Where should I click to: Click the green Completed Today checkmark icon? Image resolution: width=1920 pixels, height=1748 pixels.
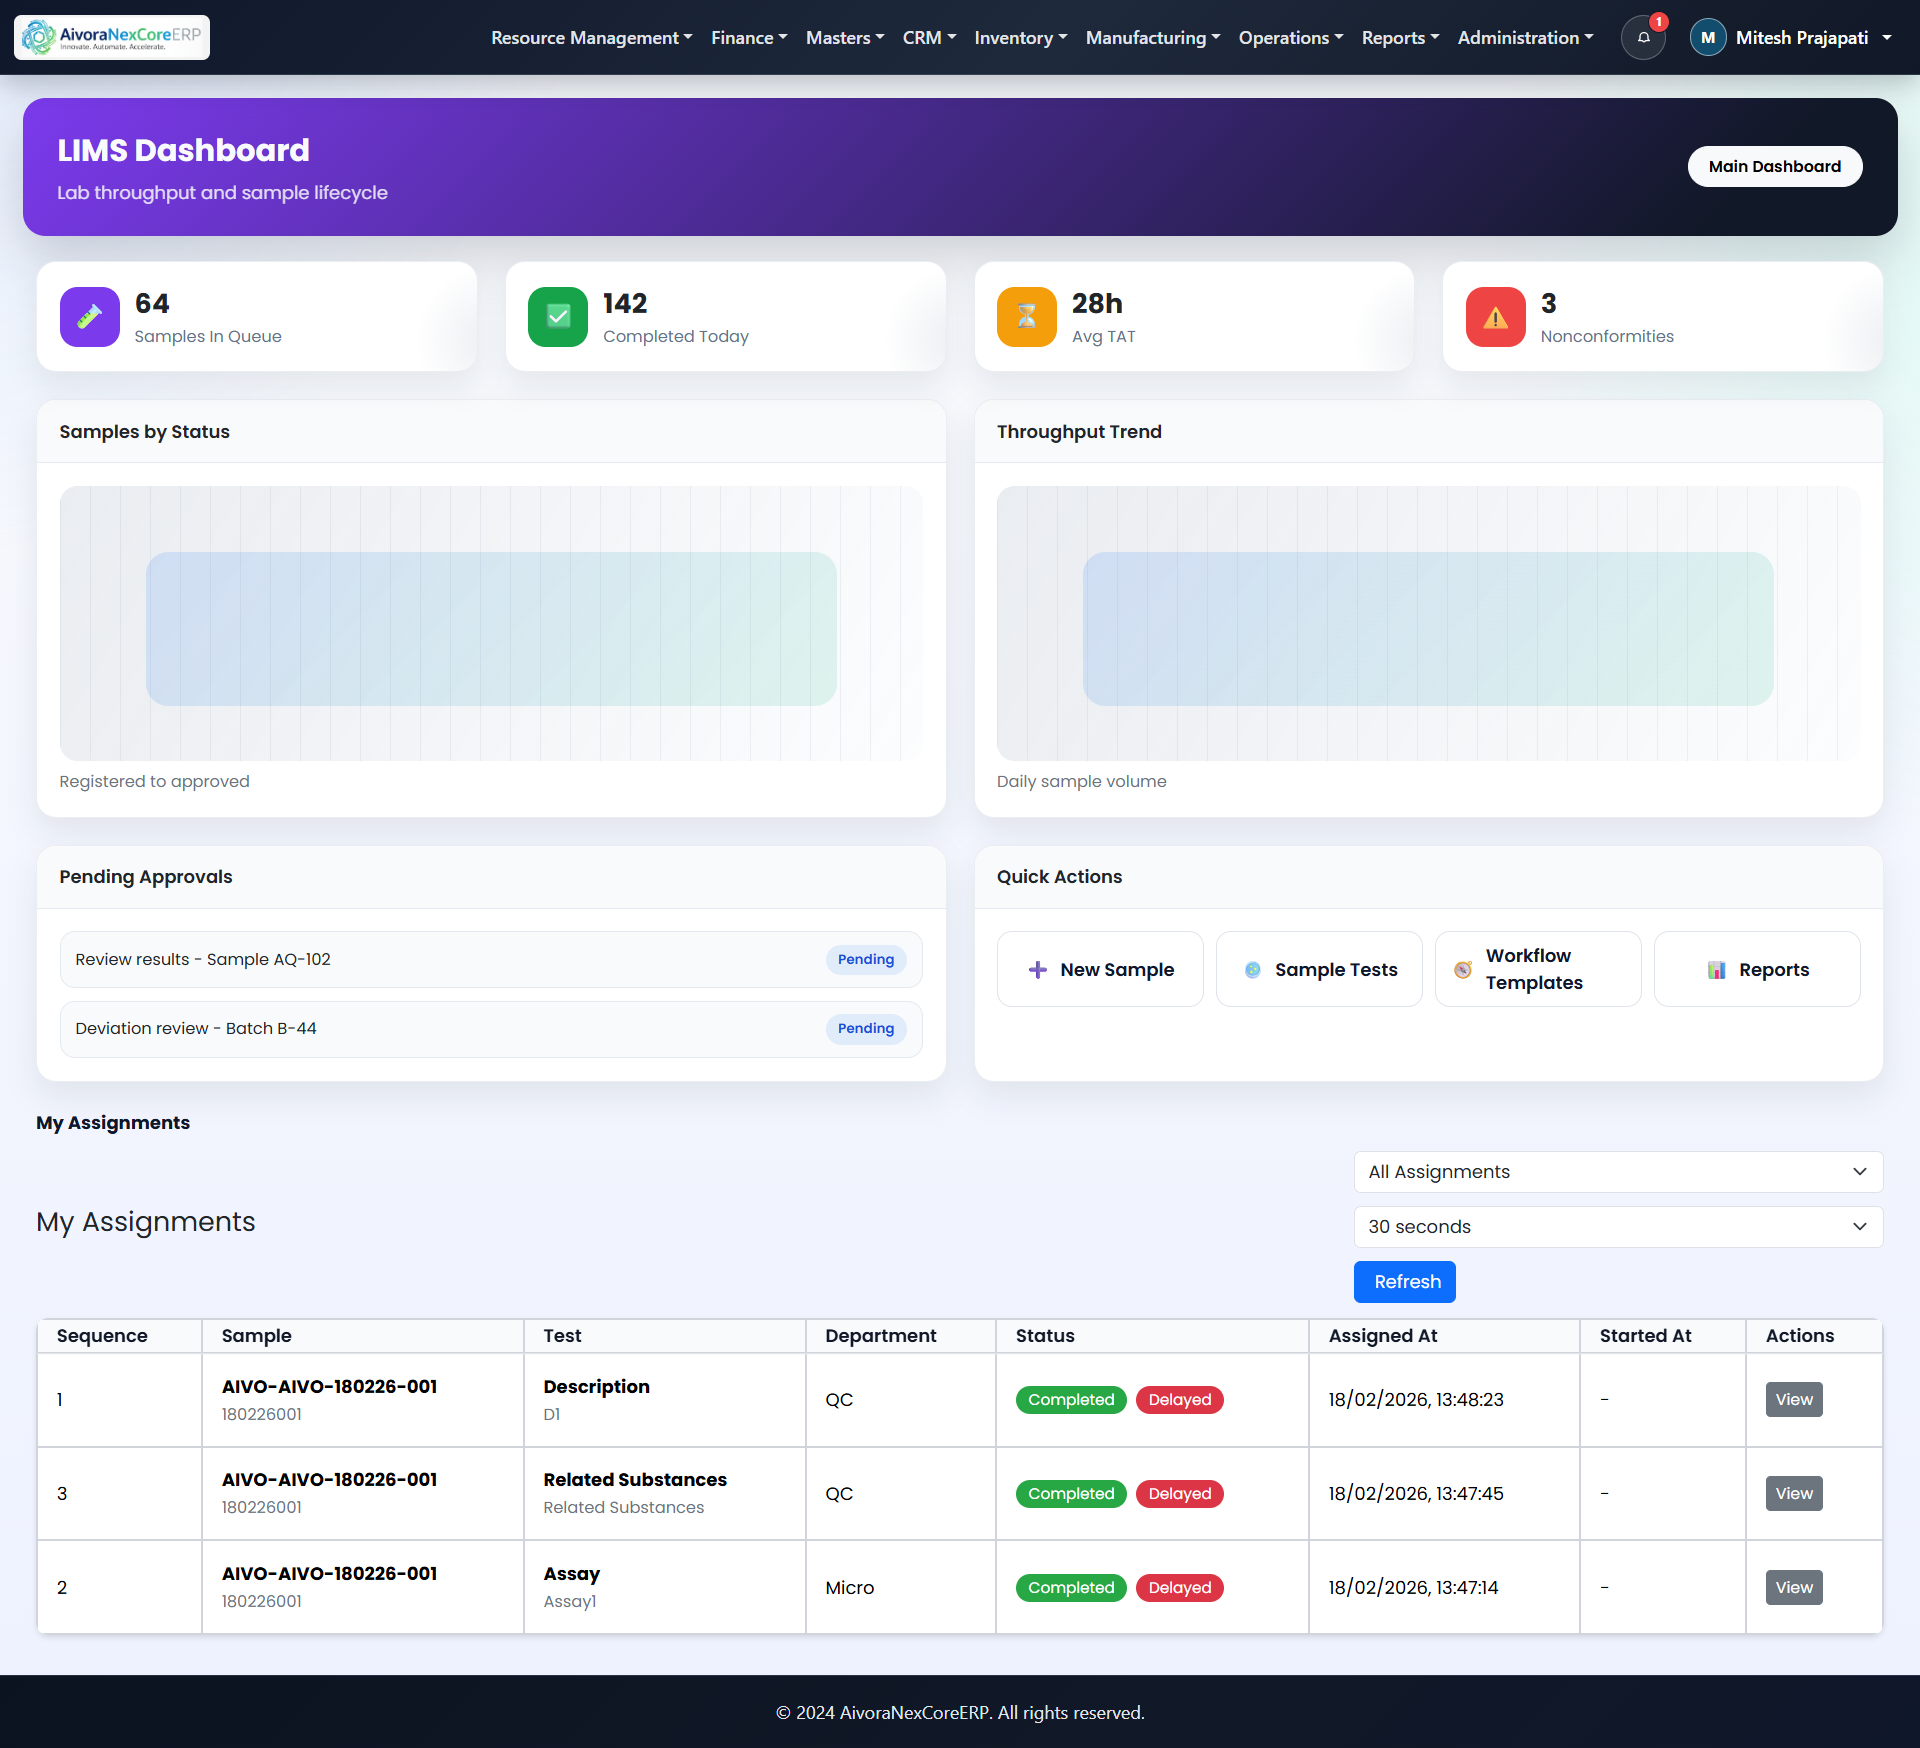[558, 317]
